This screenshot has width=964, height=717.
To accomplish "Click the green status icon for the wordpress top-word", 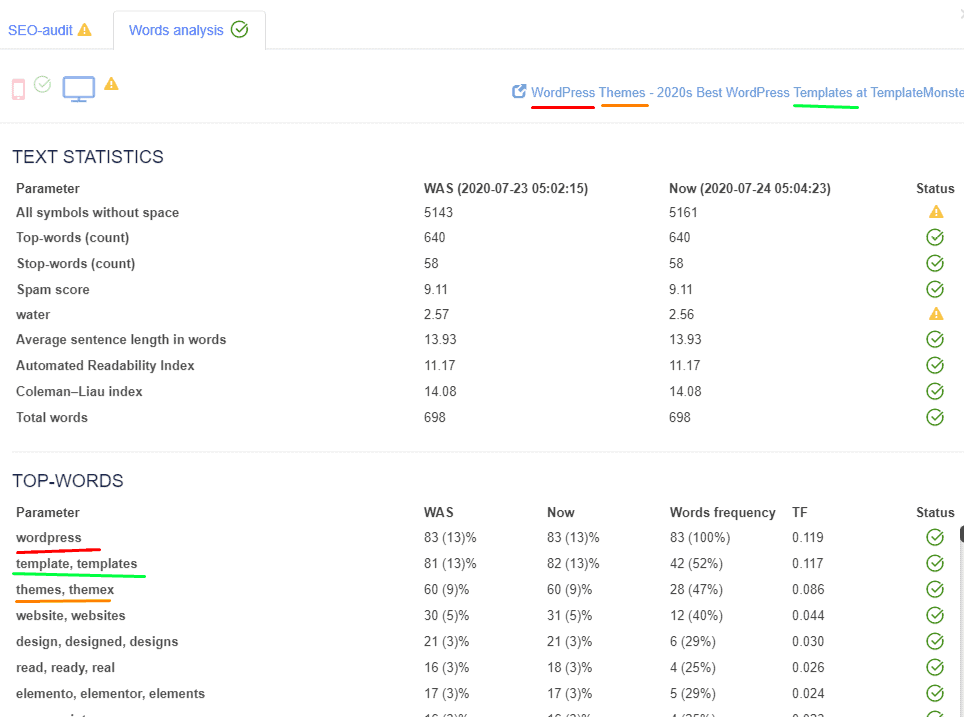I will pos(935,537).
